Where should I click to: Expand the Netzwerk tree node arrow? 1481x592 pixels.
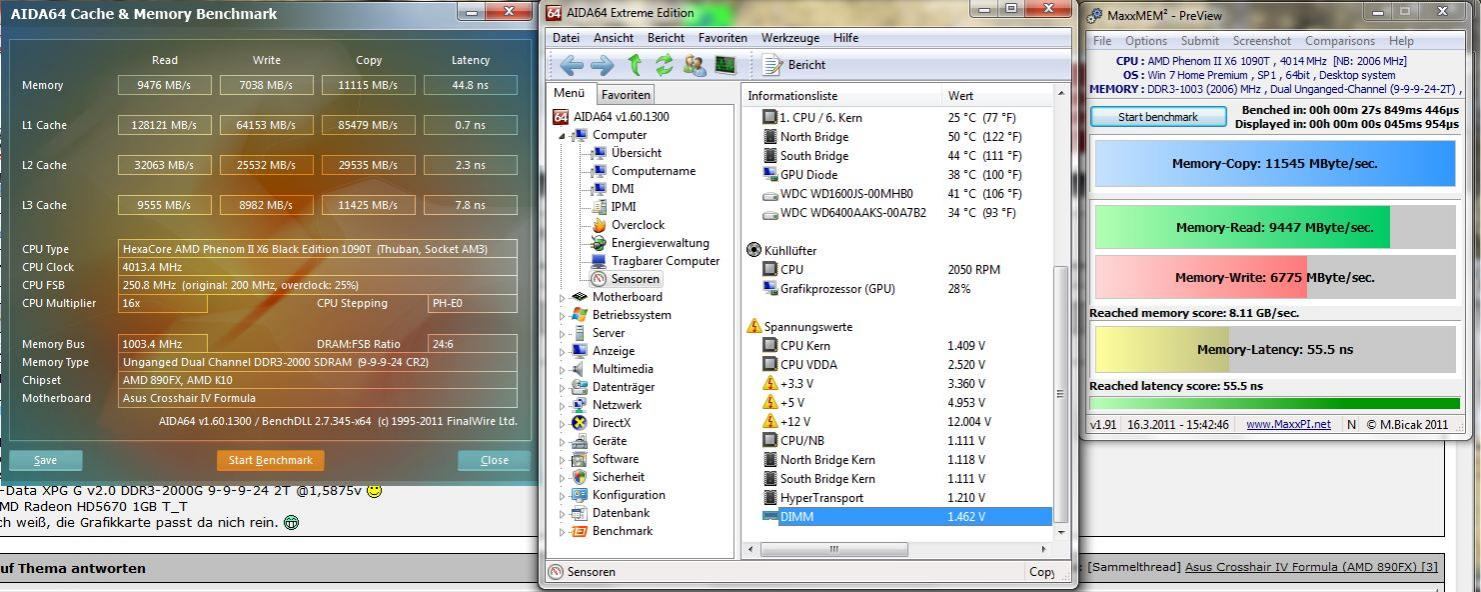[562, 405]
